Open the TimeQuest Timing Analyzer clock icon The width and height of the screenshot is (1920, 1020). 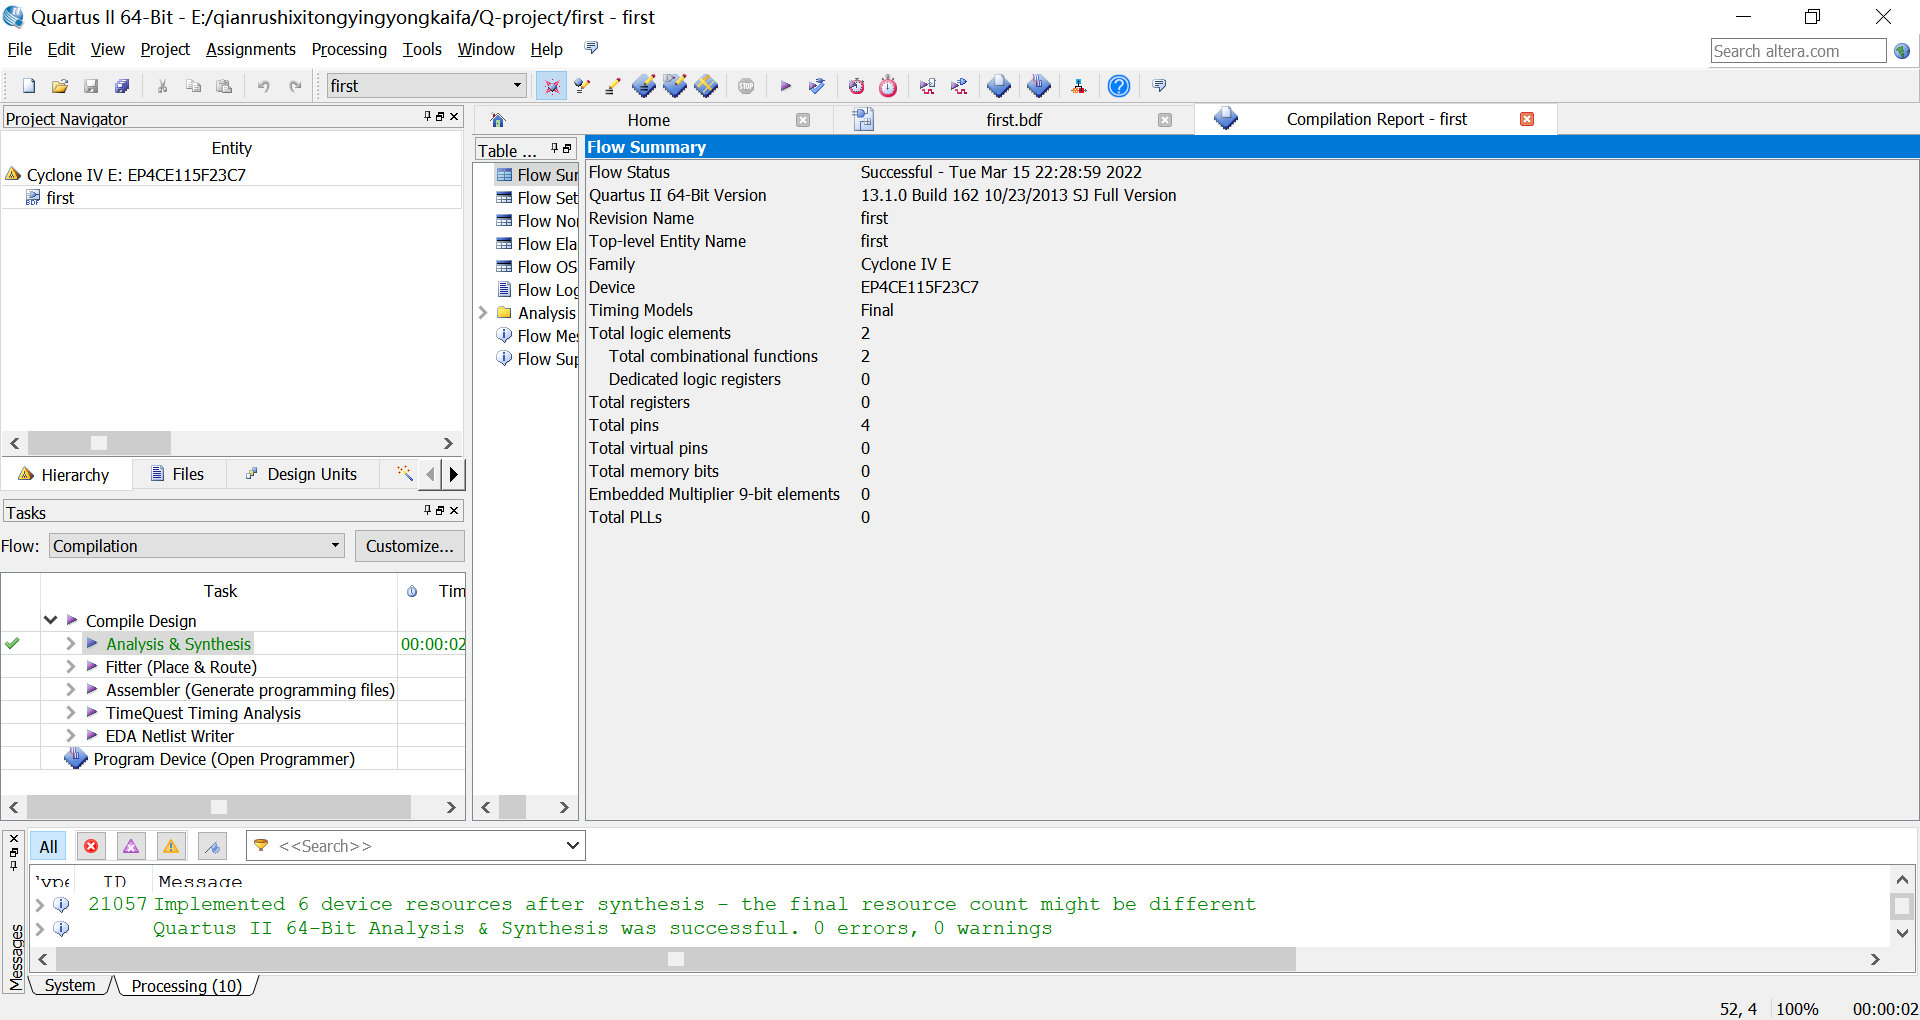pyautogui.click(x=888, y=86)
